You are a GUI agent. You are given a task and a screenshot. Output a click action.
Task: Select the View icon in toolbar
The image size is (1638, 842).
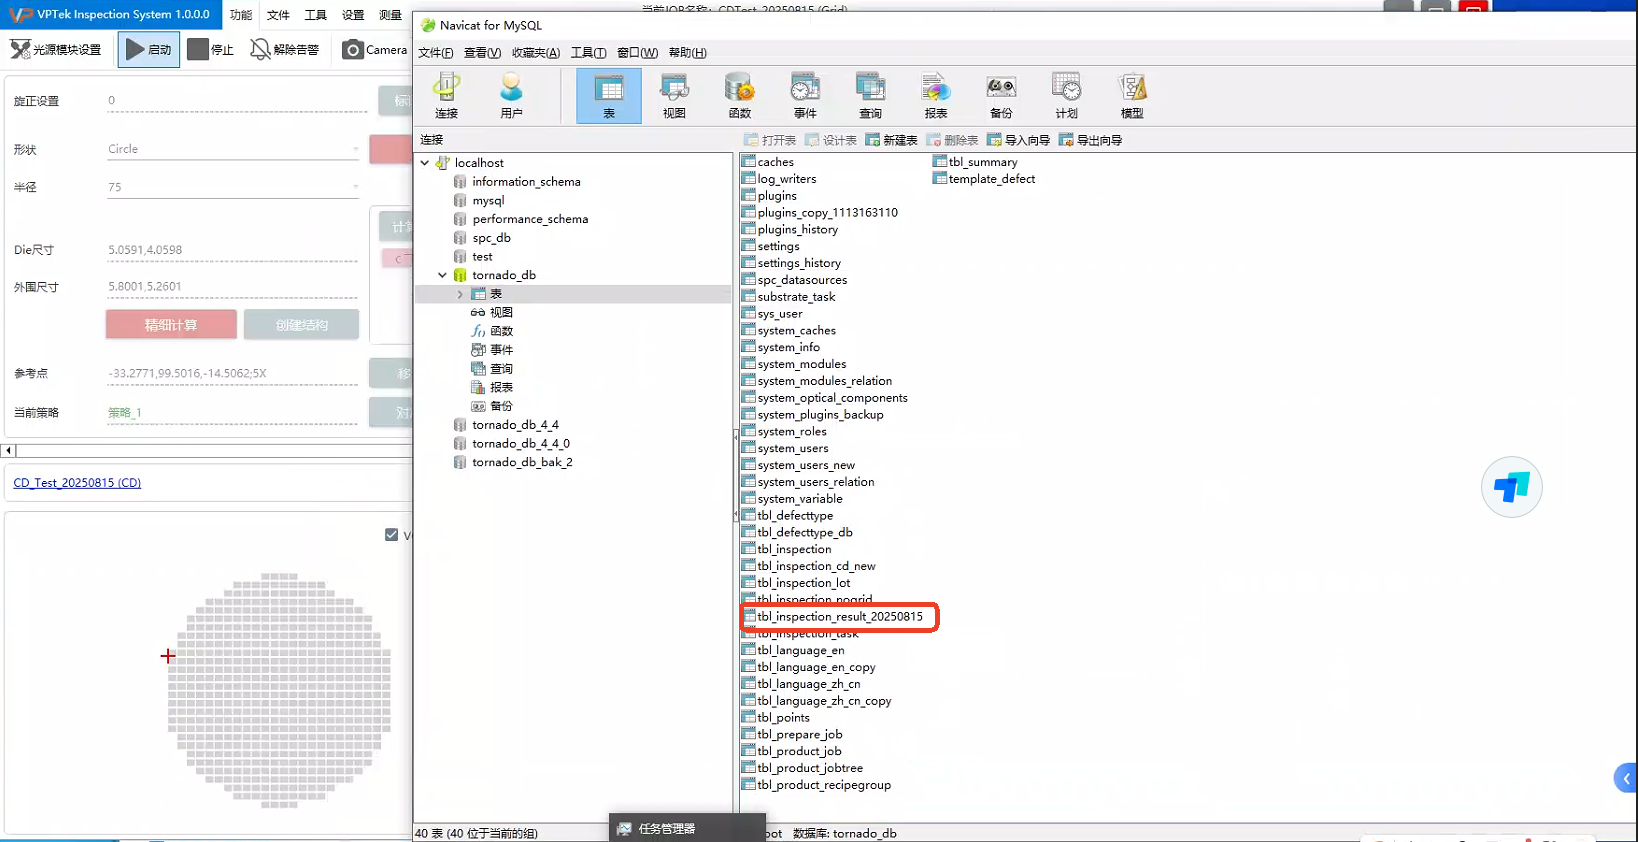[x=674, y=95]
